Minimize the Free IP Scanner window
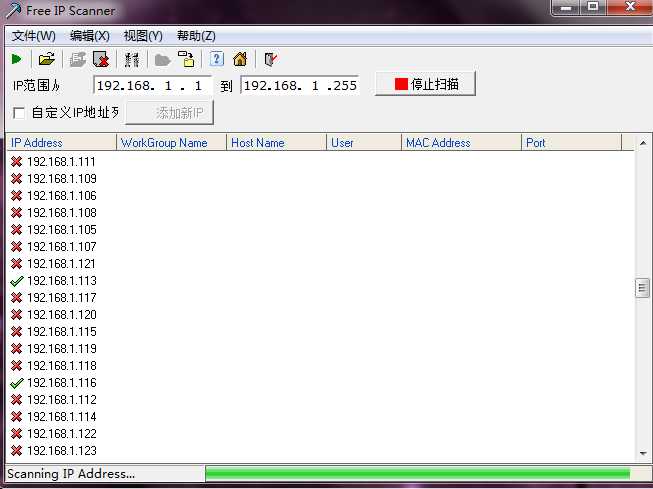Screen dimensions: 653x489 (566, 7)
